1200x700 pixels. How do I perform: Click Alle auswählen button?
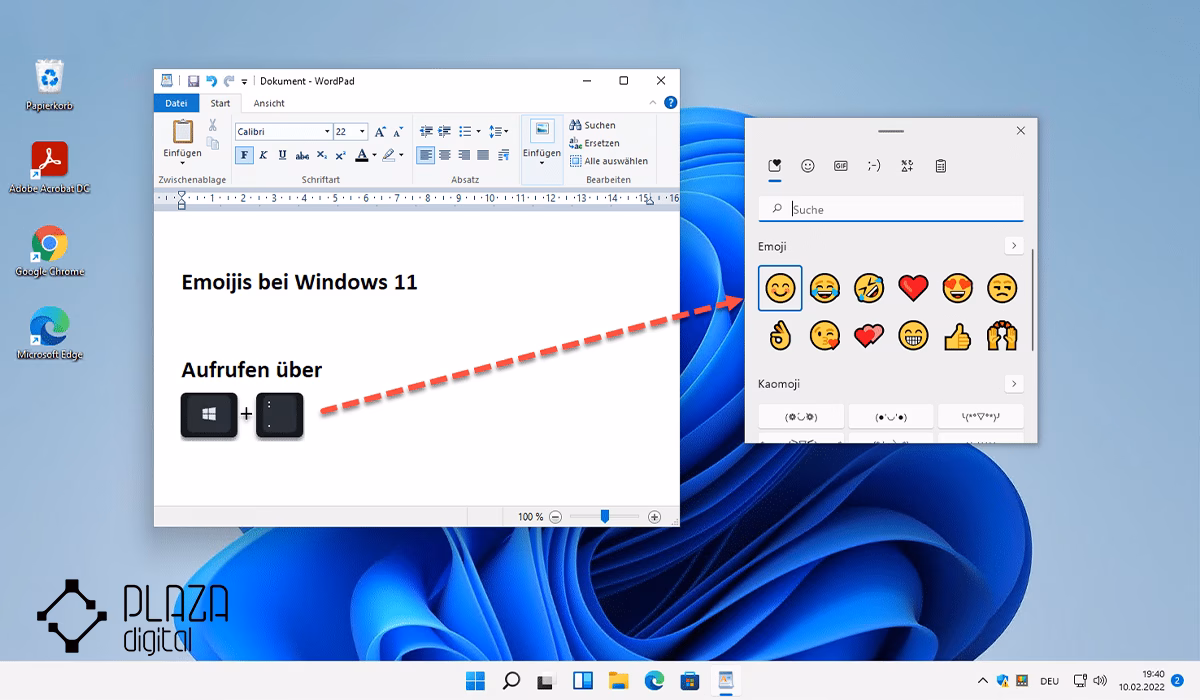pos(609,161)
